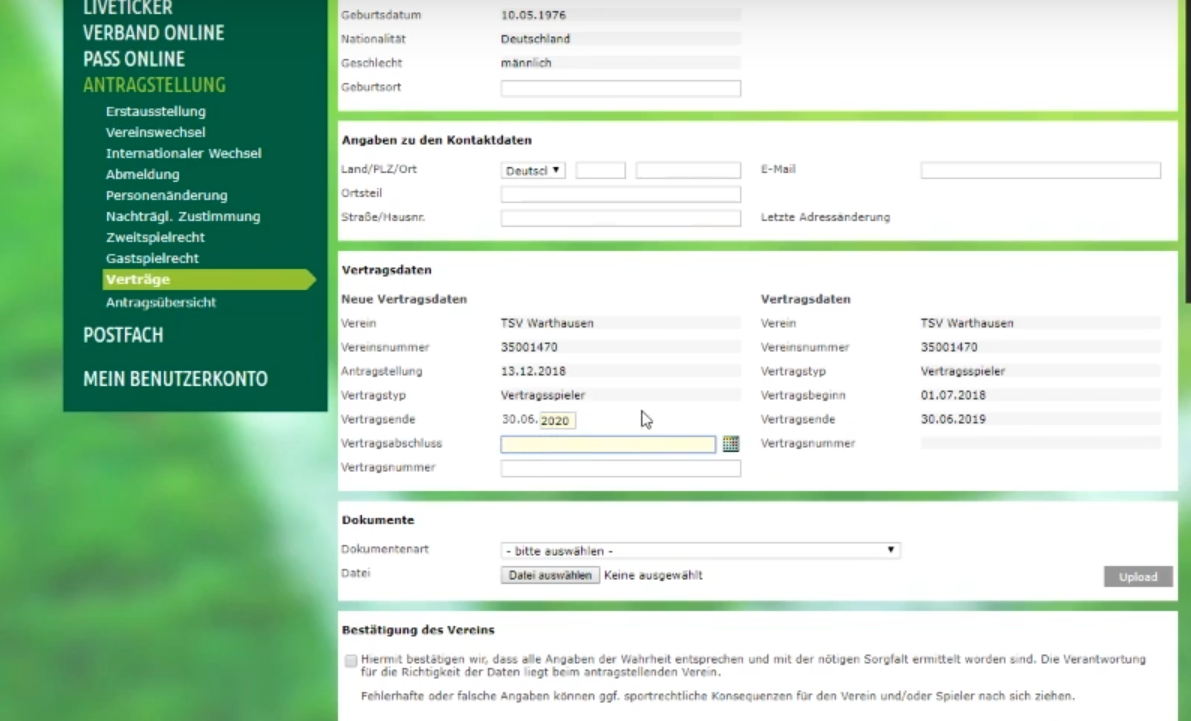Open Abmeldung in the sidebar
Image resolution: width=1191 pixels, height=721 pixels.
click(x=143, y=174)
